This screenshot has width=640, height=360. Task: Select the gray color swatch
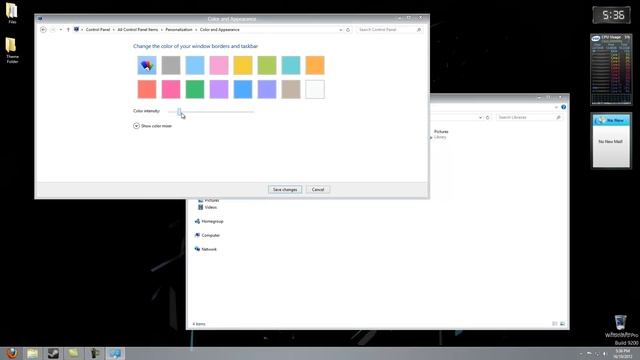click(x=171, y=65)
